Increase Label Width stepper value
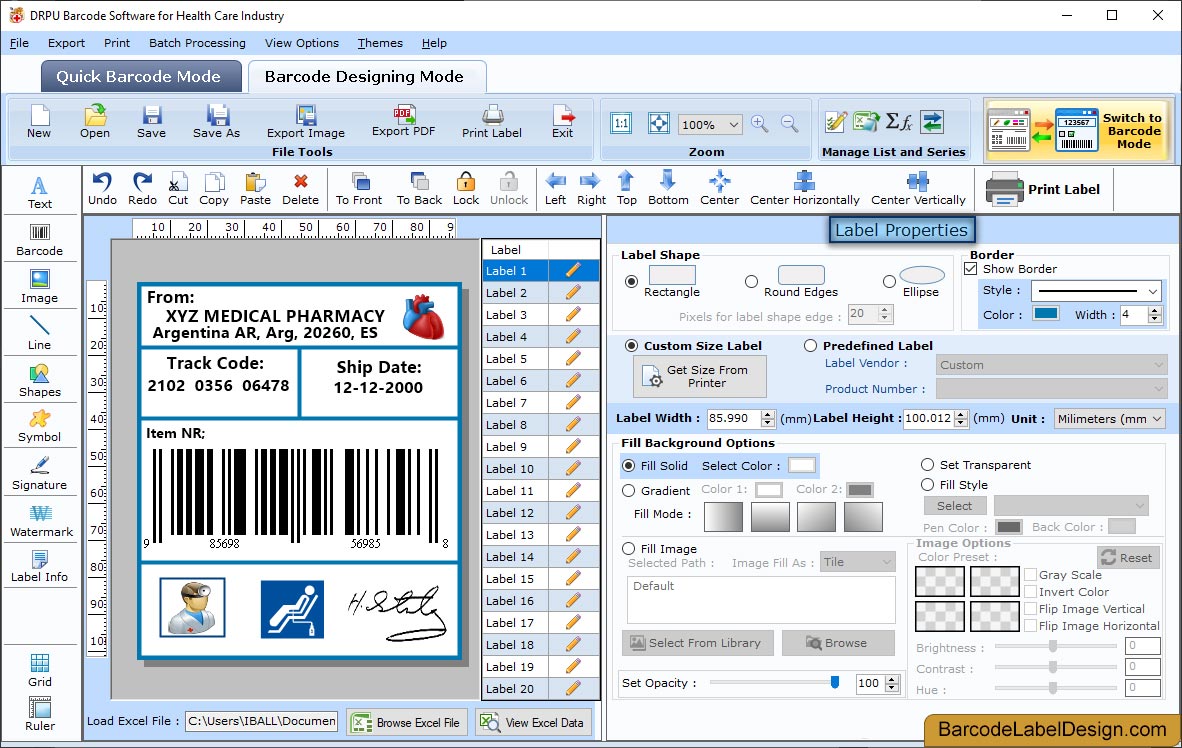This screenshot has height=748, width=1182. (767, 413)
